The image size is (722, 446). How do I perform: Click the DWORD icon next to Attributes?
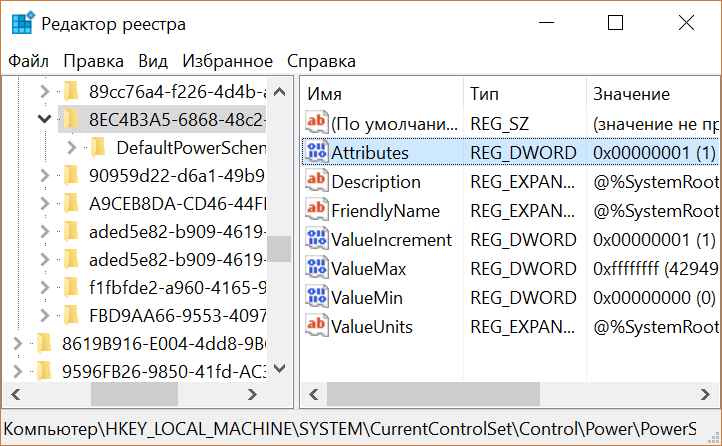click(x=317, y=151)
